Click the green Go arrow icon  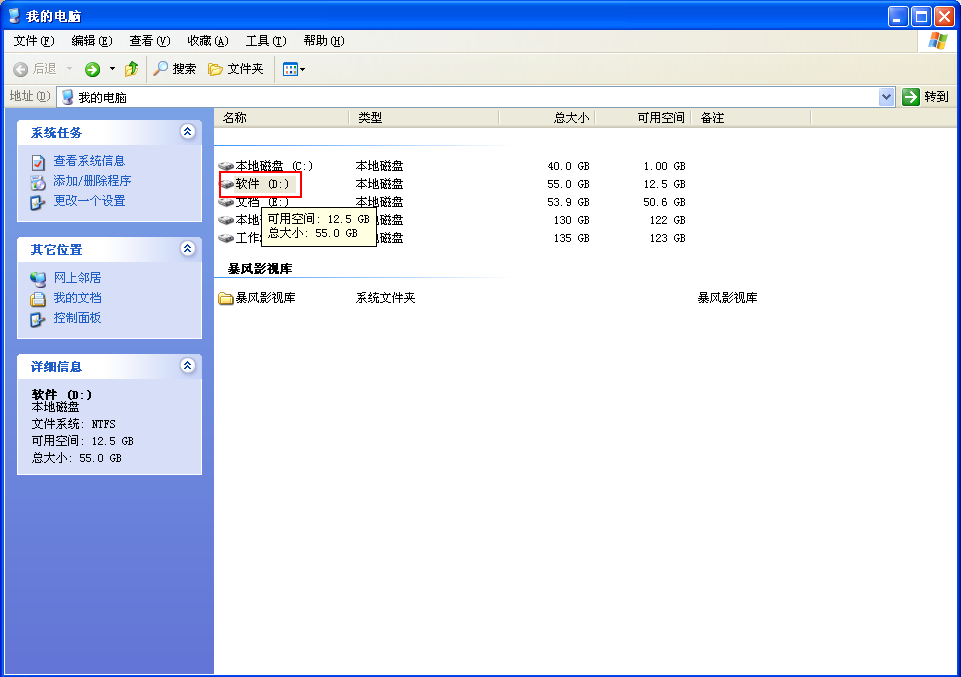911,97
